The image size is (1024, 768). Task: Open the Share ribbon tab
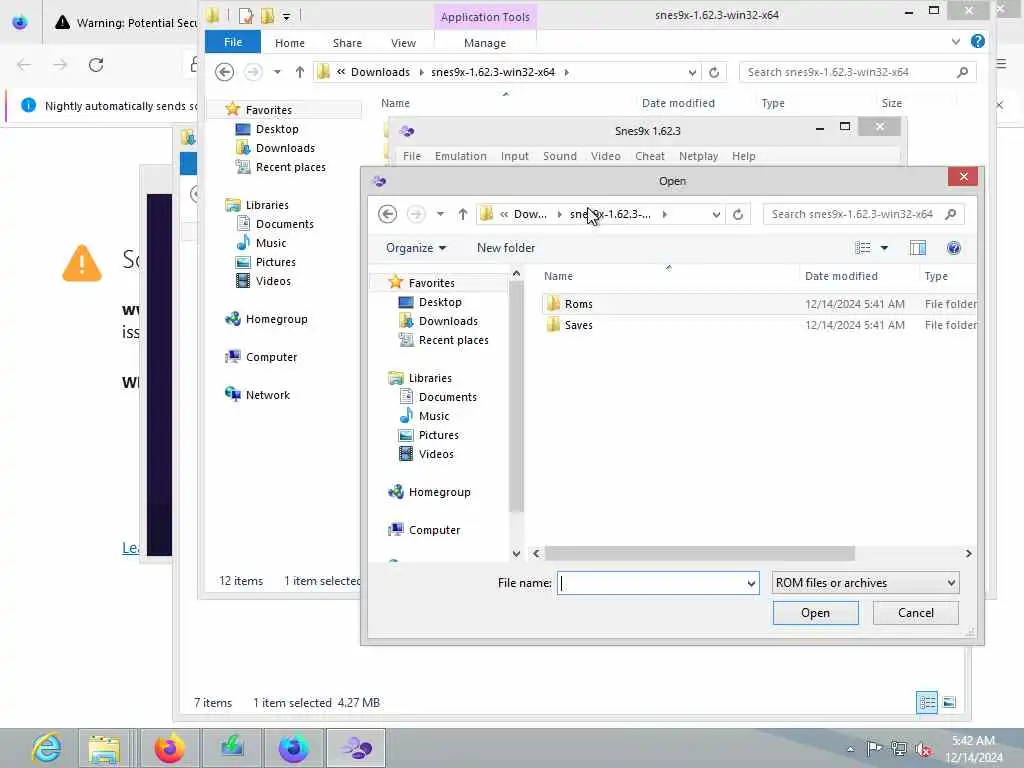pos(347,42)
